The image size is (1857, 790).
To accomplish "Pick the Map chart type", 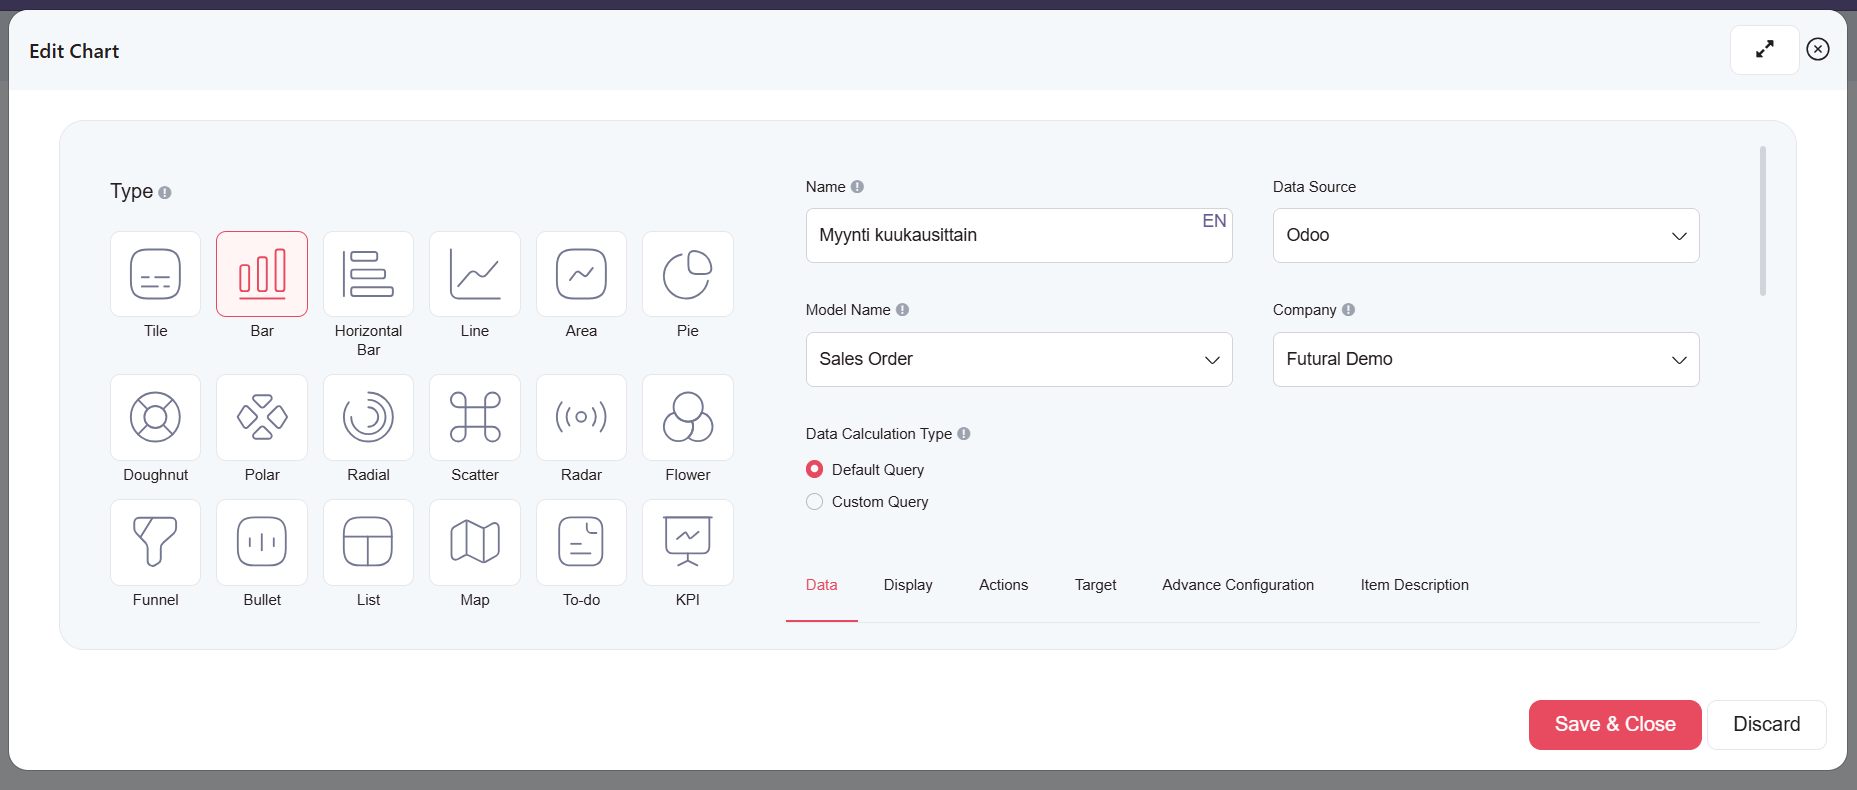I will pos(475,542).
